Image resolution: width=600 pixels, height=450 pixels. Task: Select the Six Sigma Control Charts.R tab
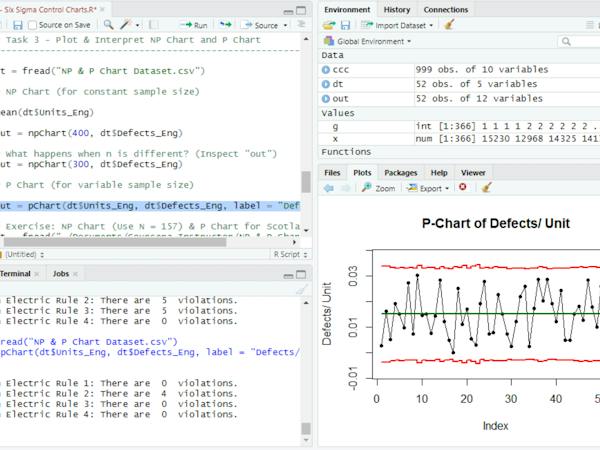pos(50,10)
